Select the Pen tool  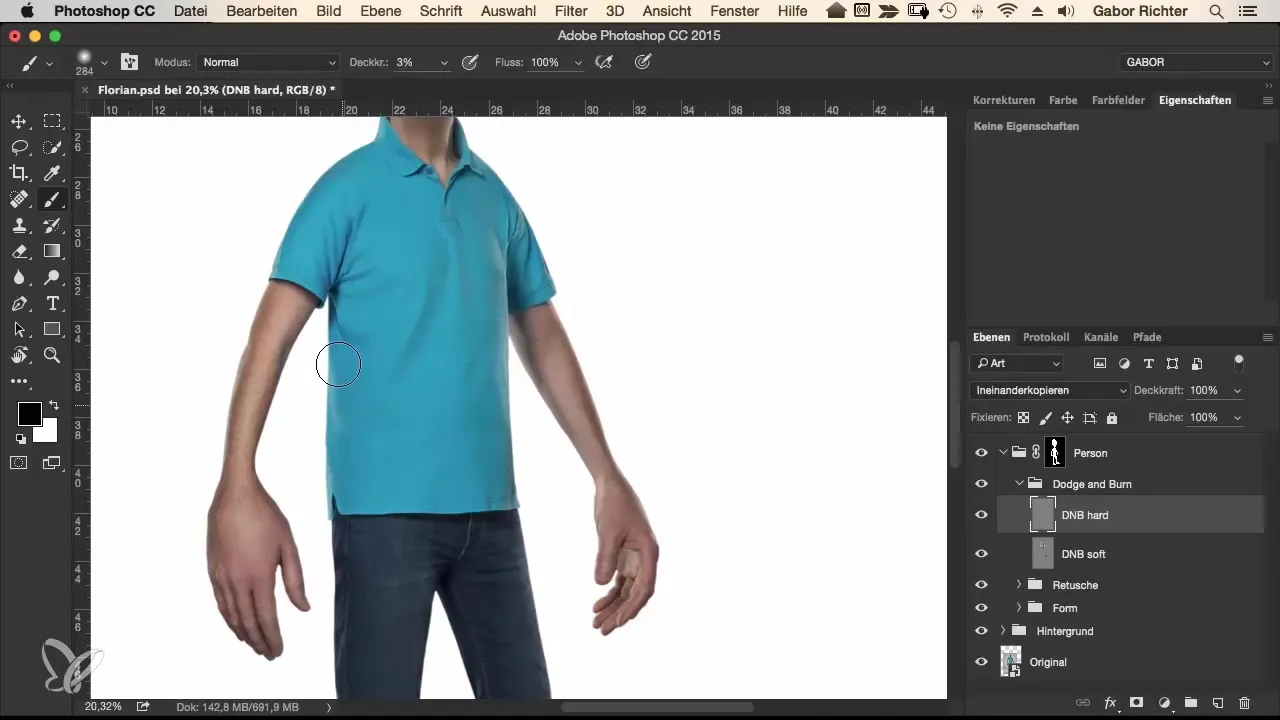tap(19, 303)
